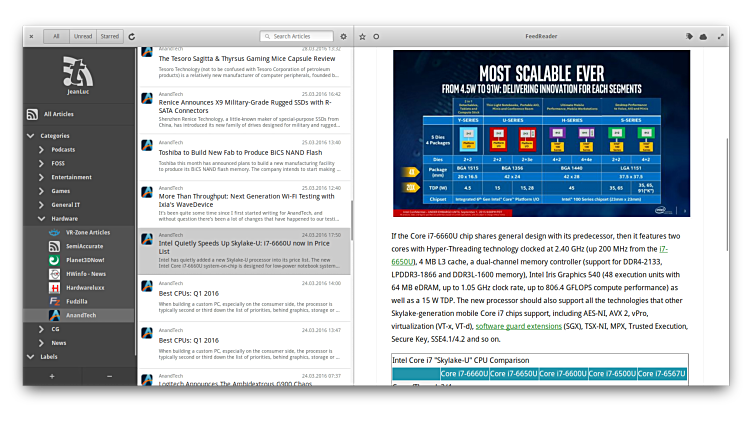The width and height of the screenshot is (752, 423).
Task: Click the cloud share icon
Action: click(703, 36)
